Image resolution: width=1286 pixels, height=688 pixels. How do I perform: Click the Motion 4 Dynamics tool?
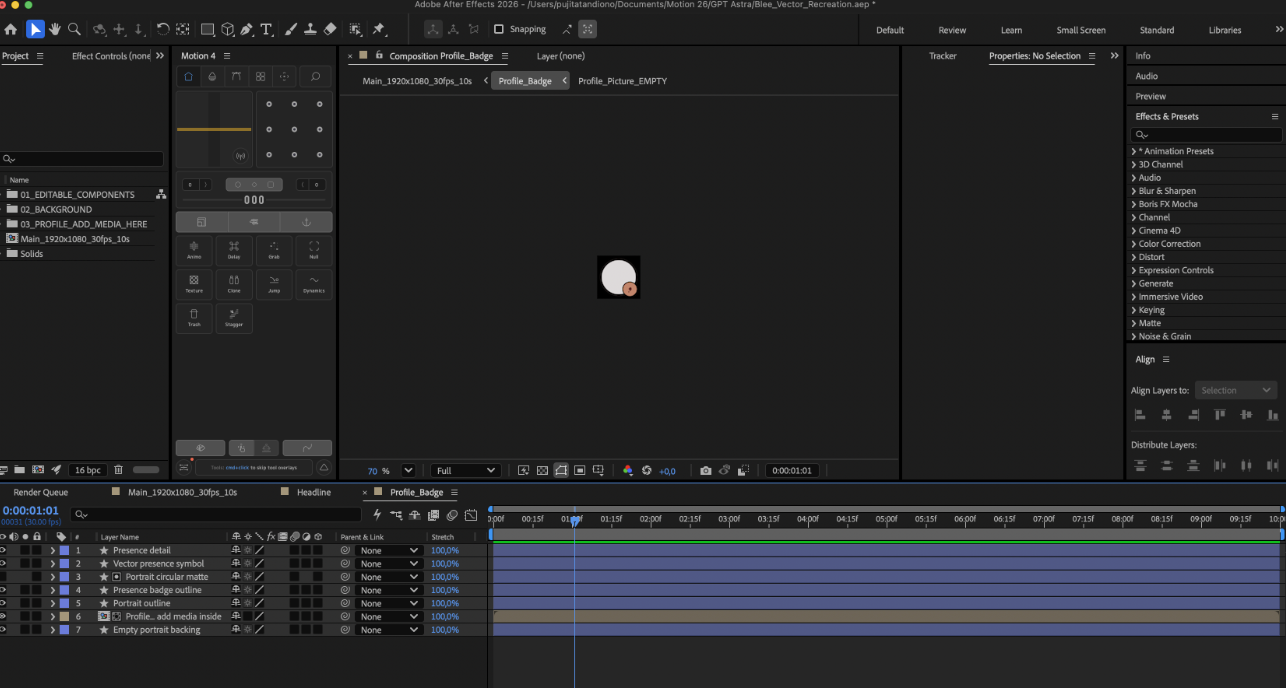(314, 284)
